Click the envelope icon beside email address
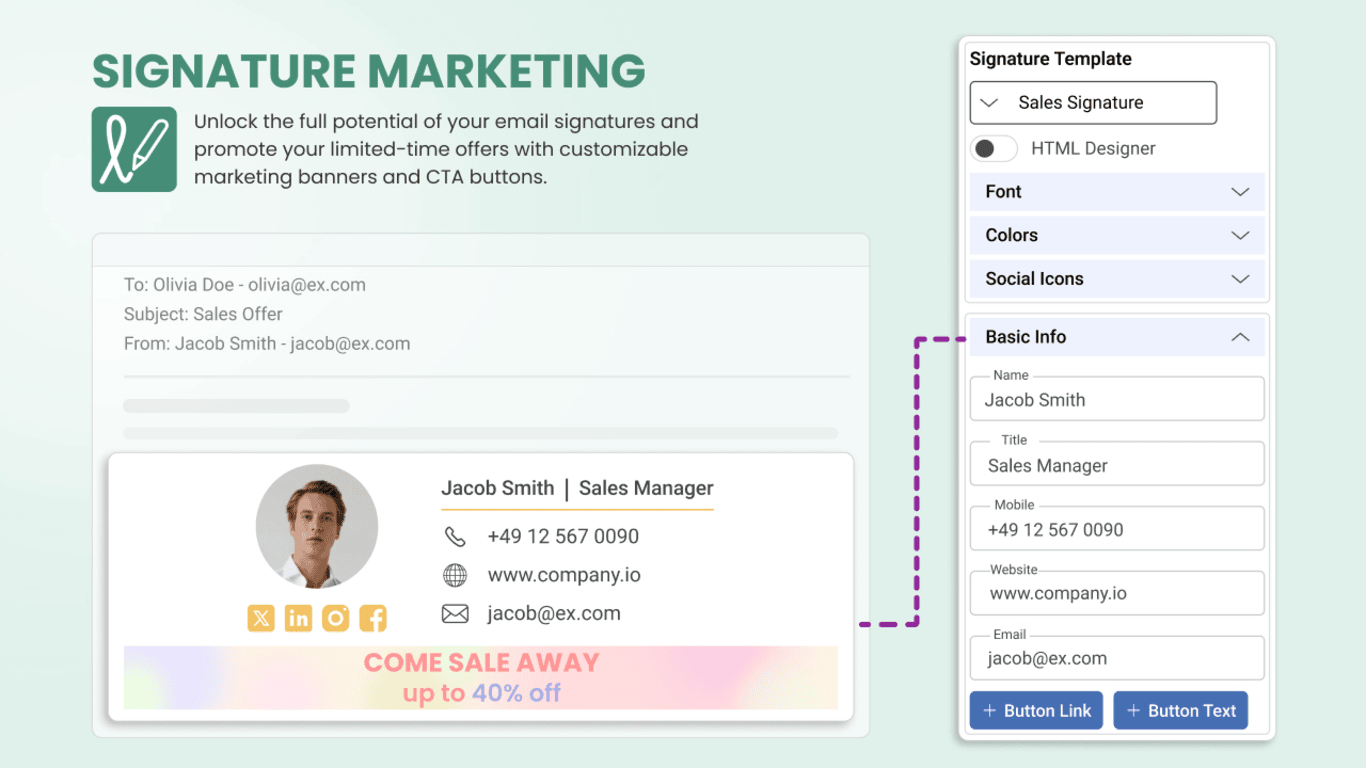Viewport: 1366px width, 768px height. tap(455, 614)
